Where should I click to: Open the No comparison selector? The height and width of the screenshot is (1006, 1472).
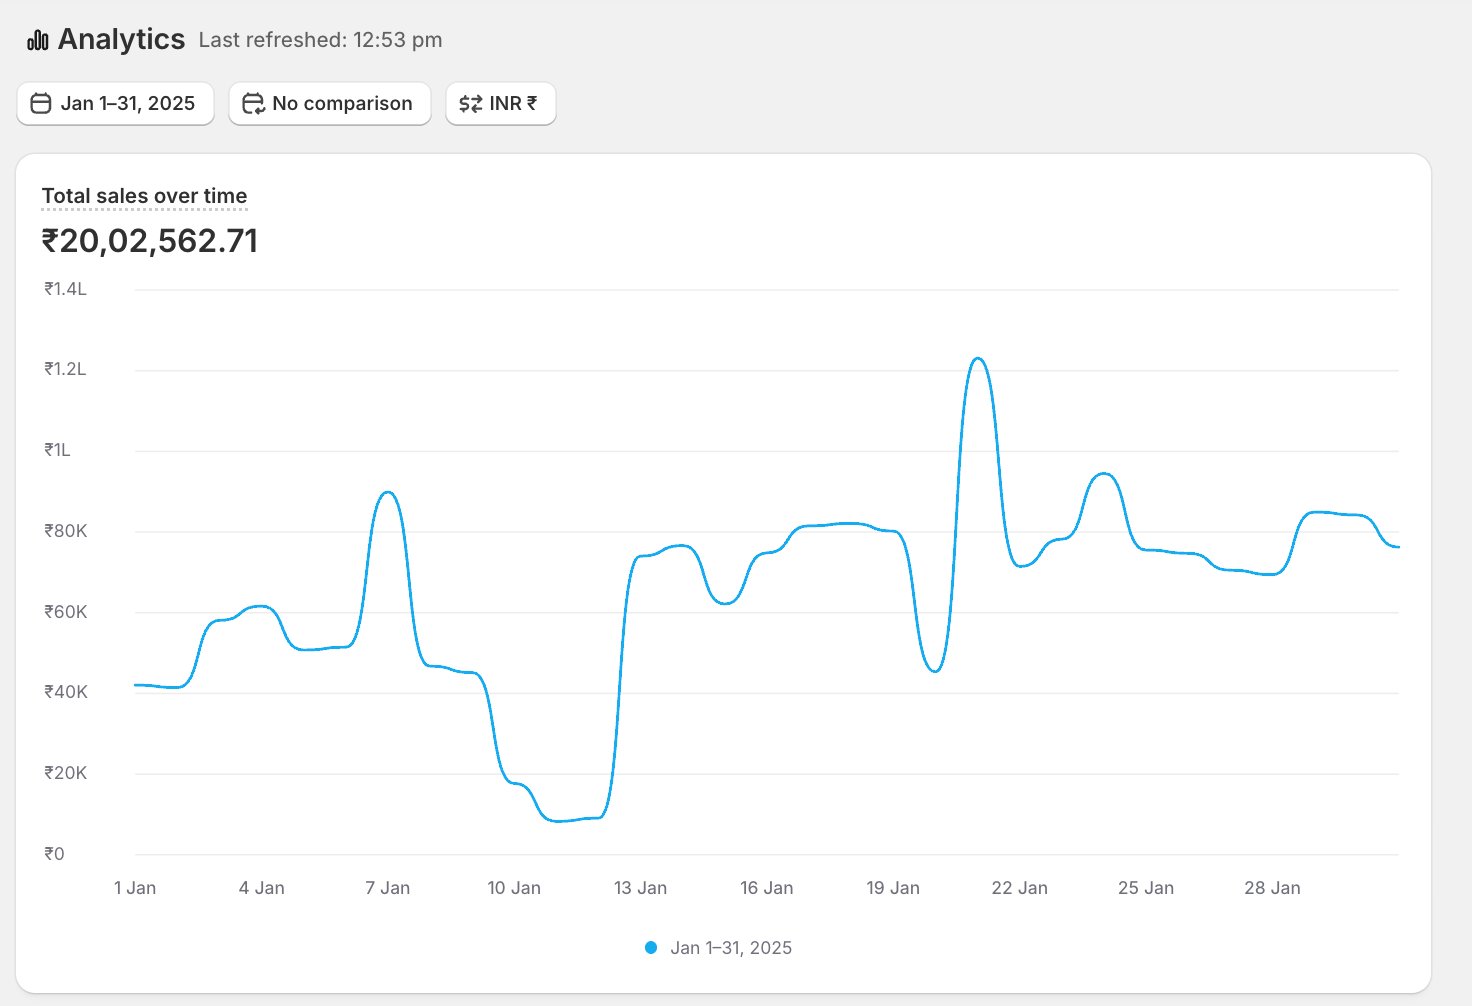(330, 104)
